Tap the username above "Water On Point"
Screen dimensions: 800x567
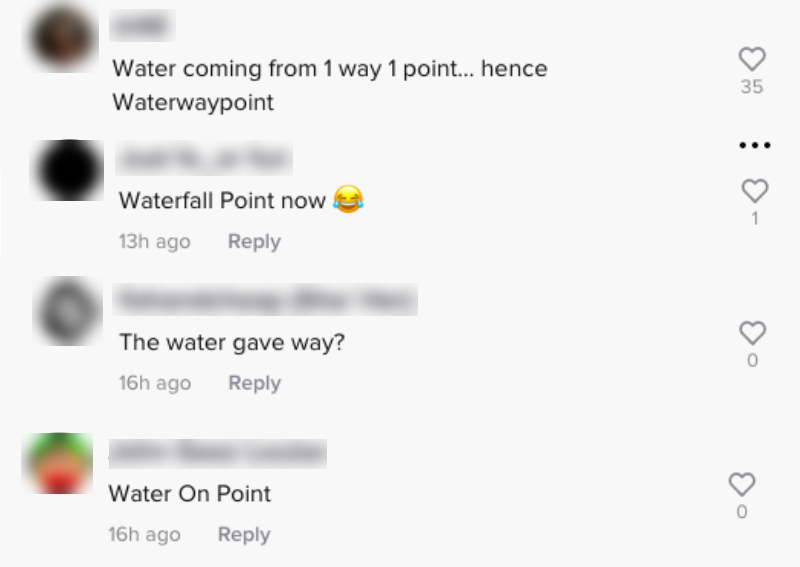(217, 452)
